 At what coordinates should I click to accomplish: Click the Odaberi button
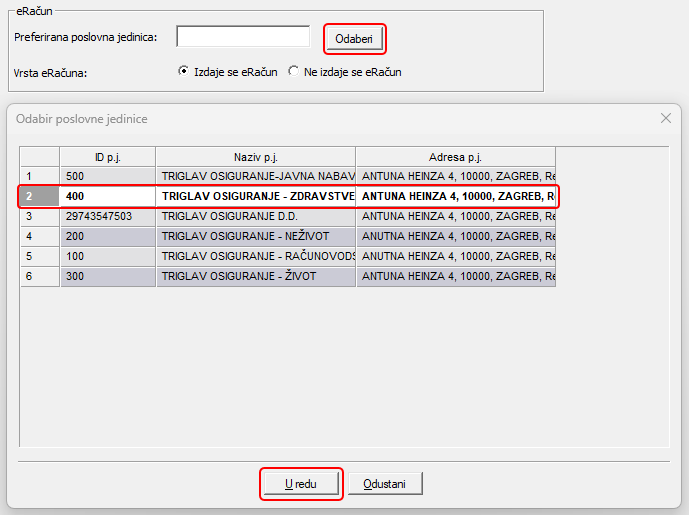coord(354,39)
